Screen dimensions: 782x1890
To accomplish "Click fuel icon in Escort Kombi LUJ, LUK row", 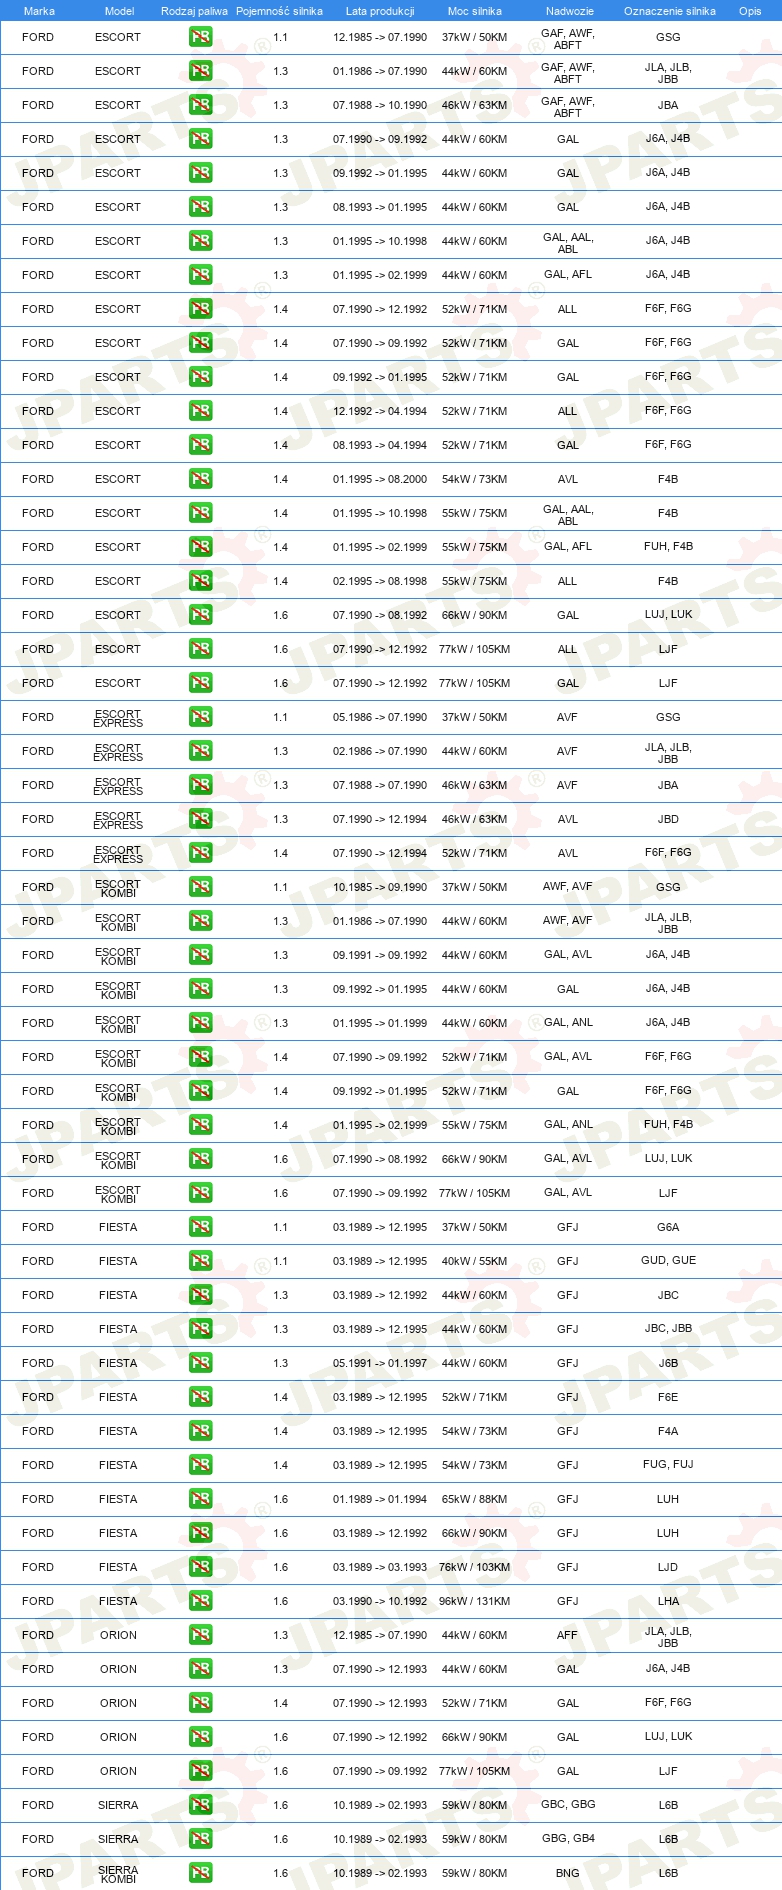I will (x=200, y=1159).
